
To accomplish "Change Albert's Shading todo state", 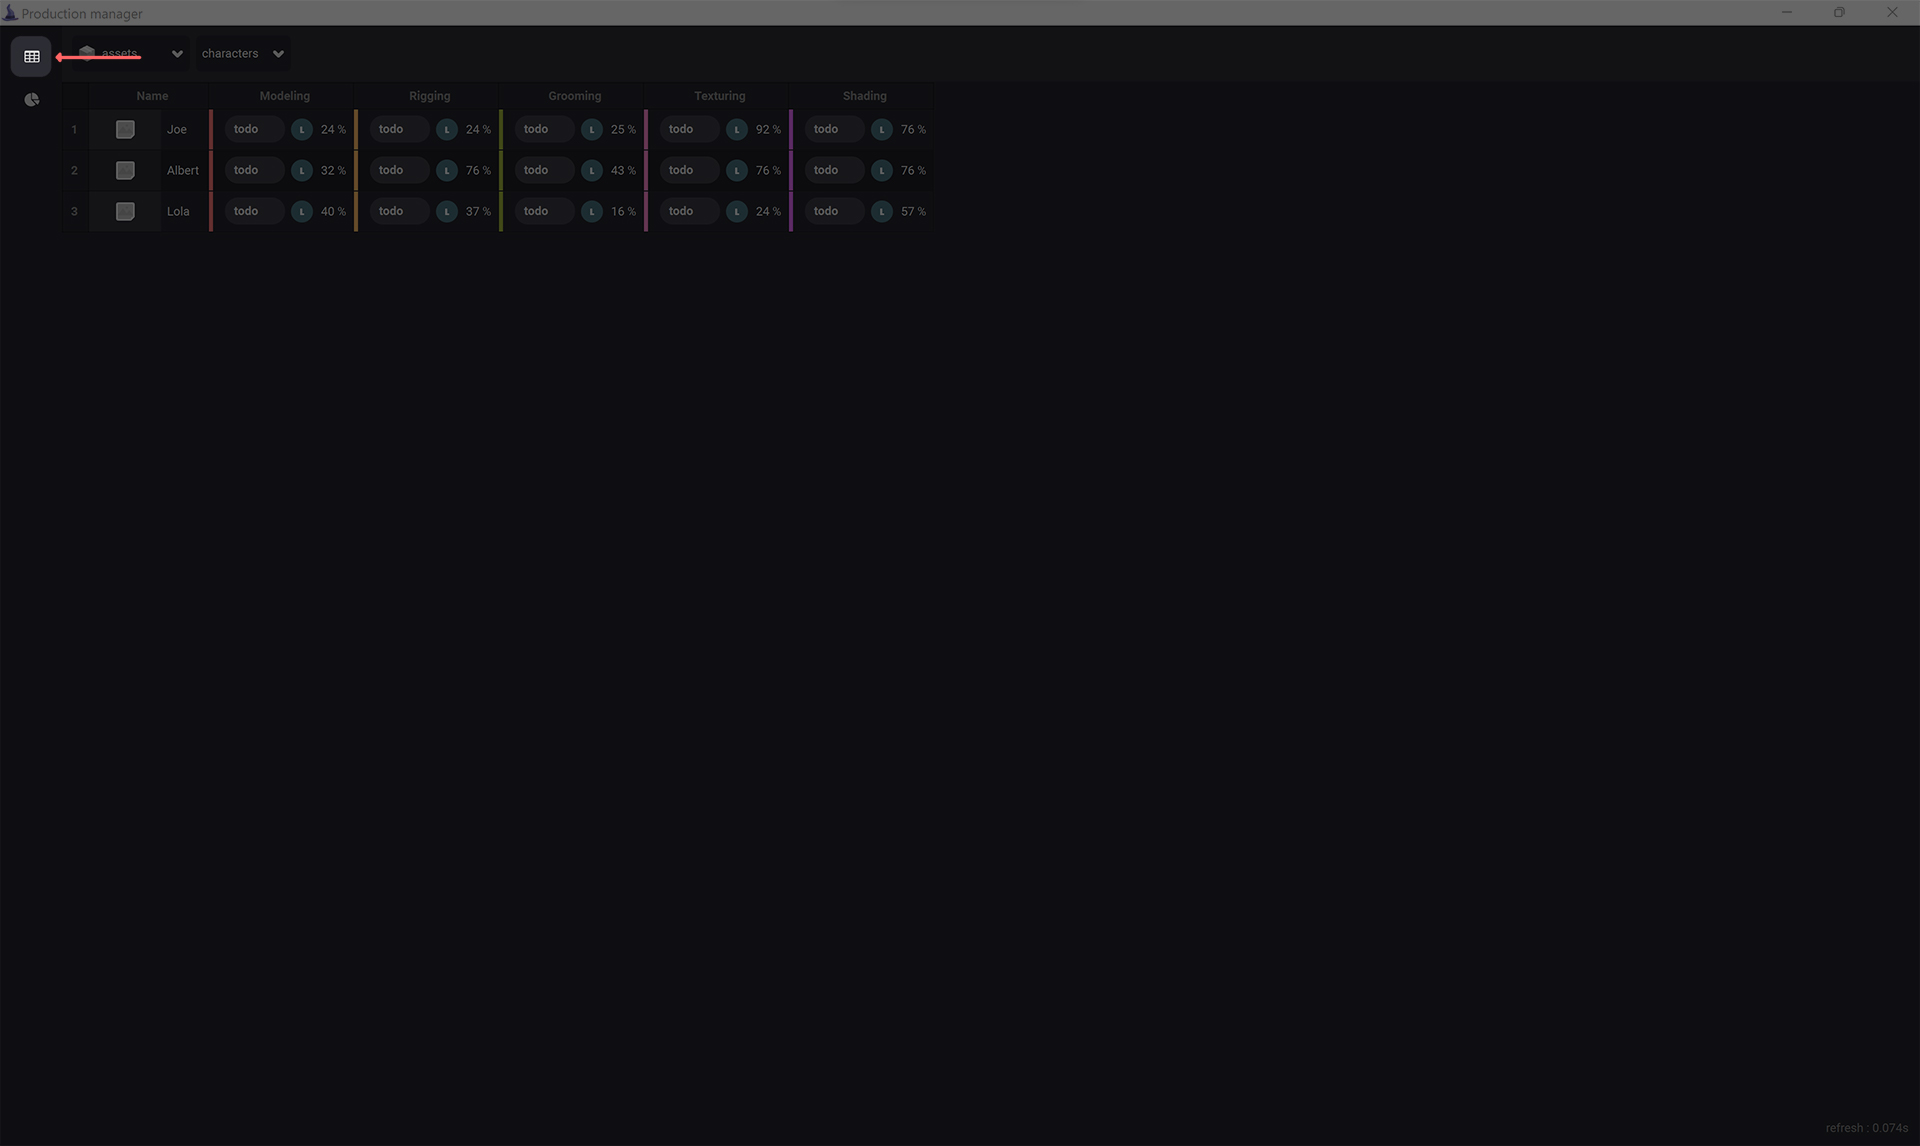I will (x=834, y=170).
